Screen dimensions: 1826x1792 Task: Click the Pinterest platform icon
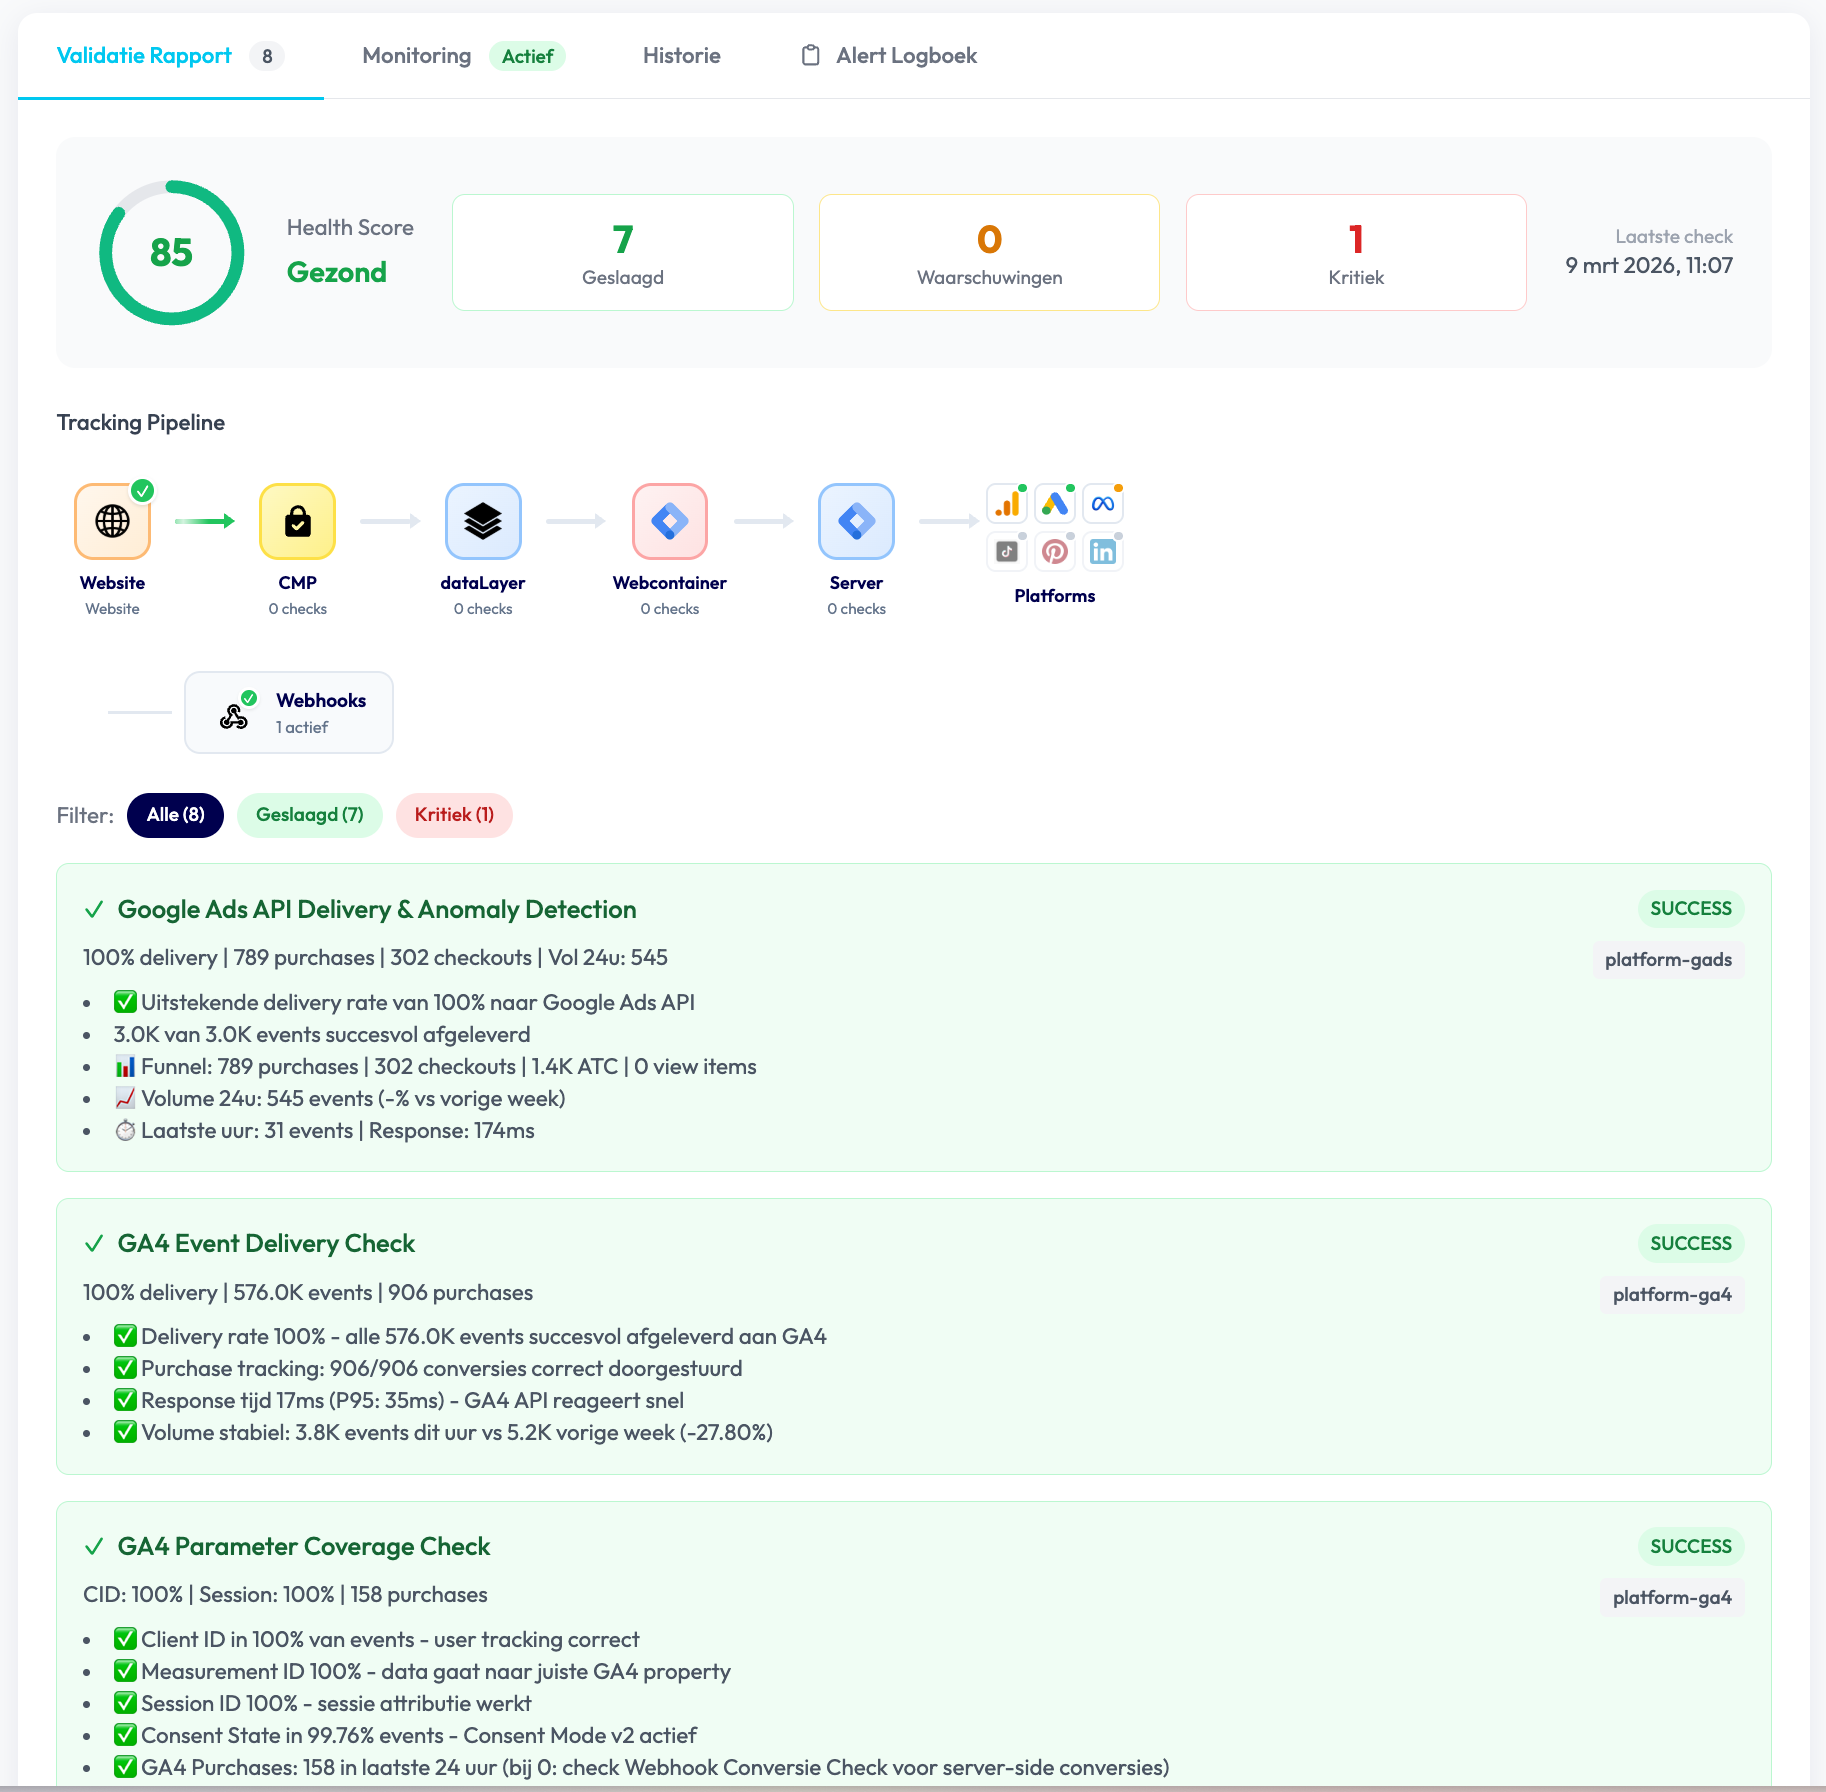(x=1055, y=552)
